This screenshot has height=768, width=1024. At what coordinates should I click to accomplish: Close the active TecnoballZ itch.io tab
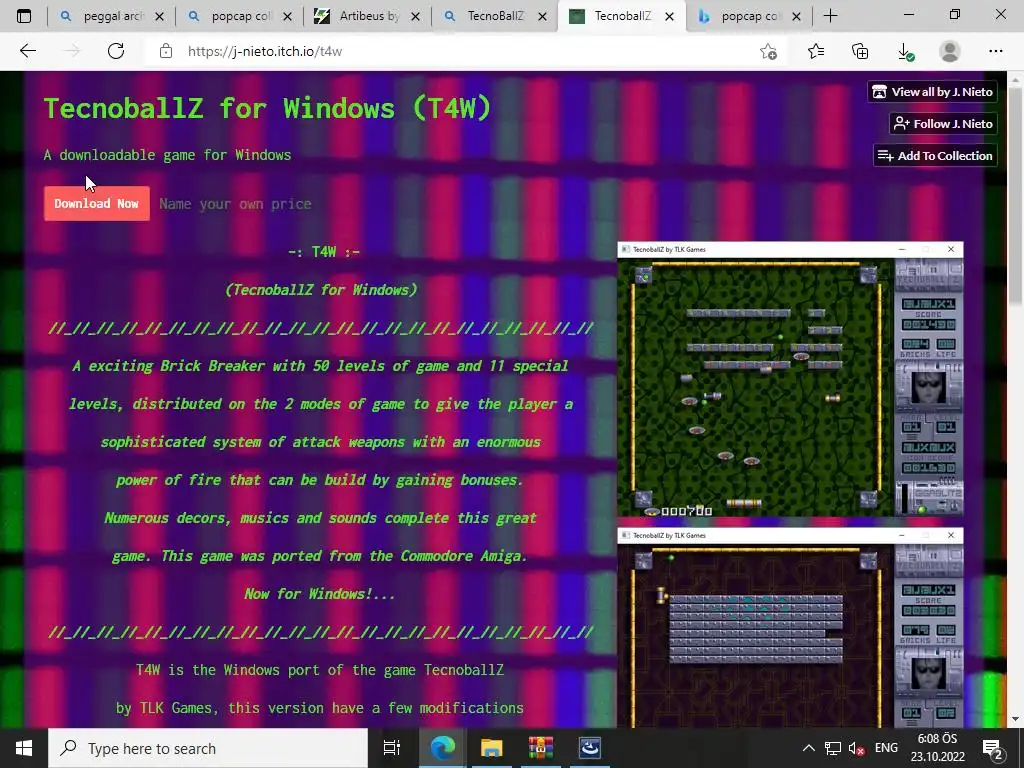coord(669,17)
